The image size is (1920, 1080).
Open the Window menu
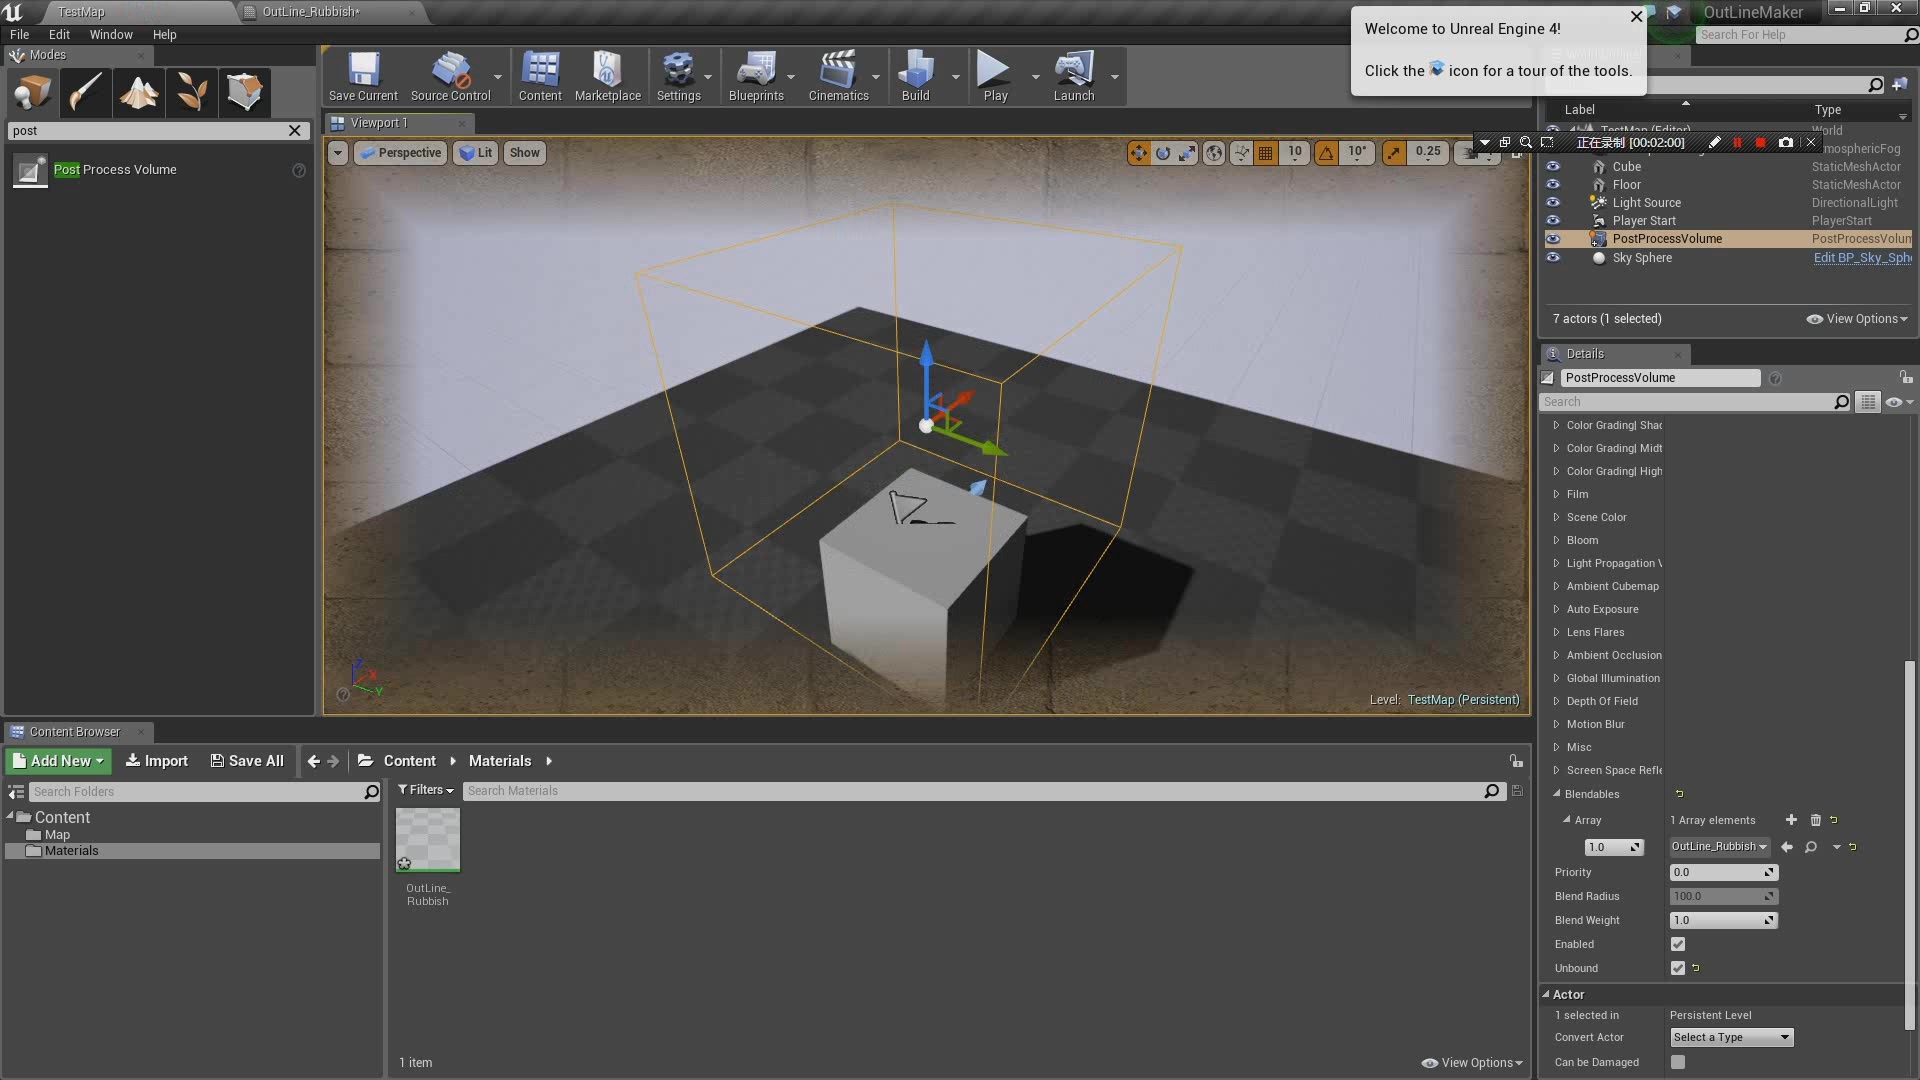tap(110, 34)
